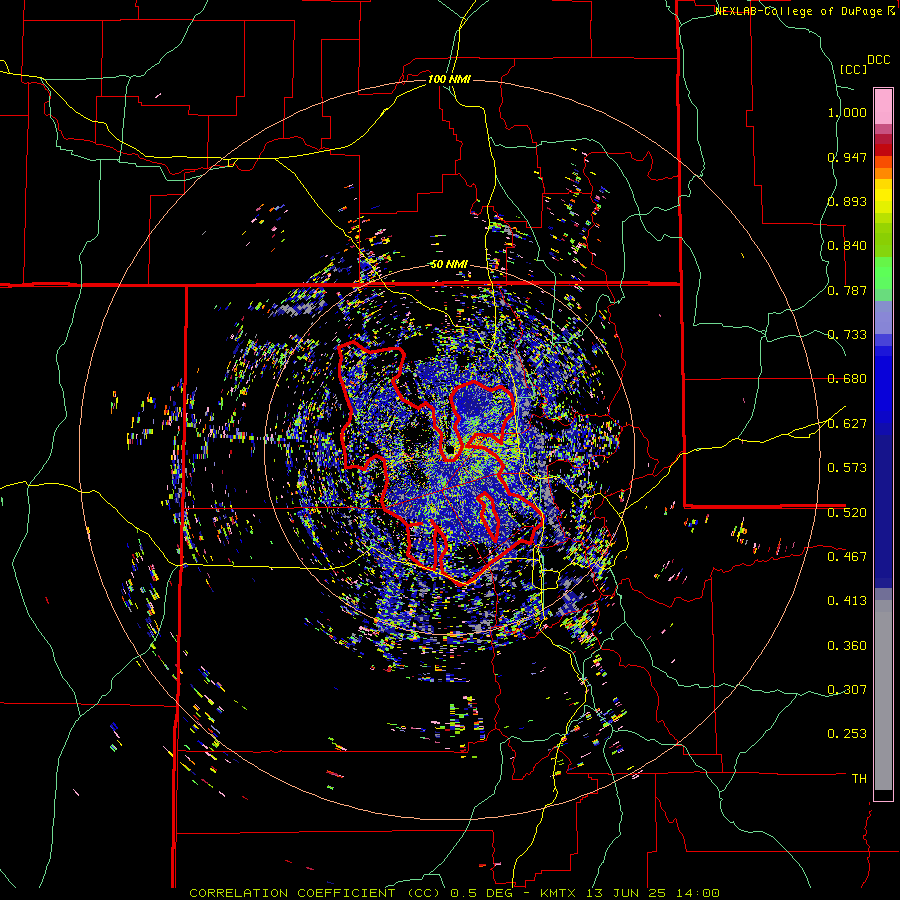Click the pink color swatch at scale top
This screenshot has width=900, height=900.
coord(883,106)
